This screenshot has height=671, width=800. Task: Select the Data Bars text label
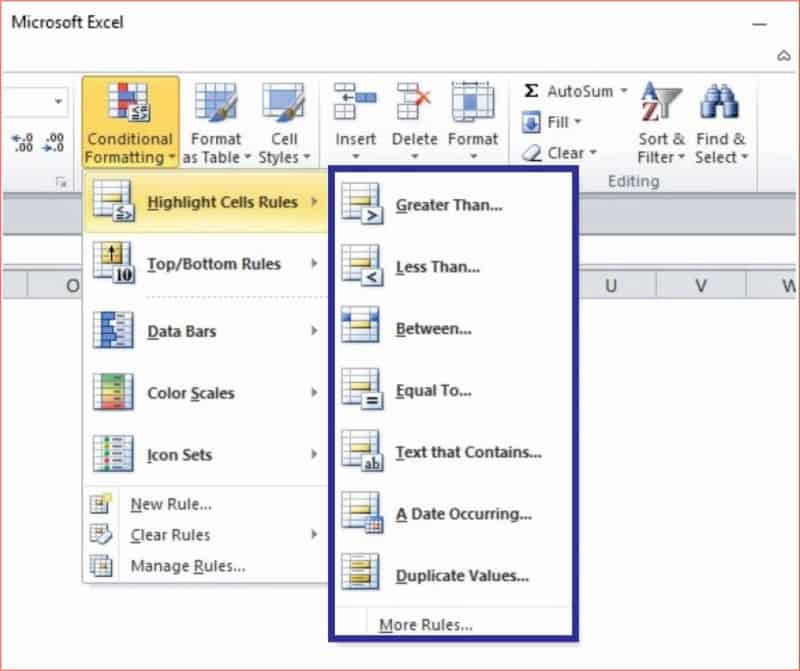pyautogui.click(x=182, y=332)
